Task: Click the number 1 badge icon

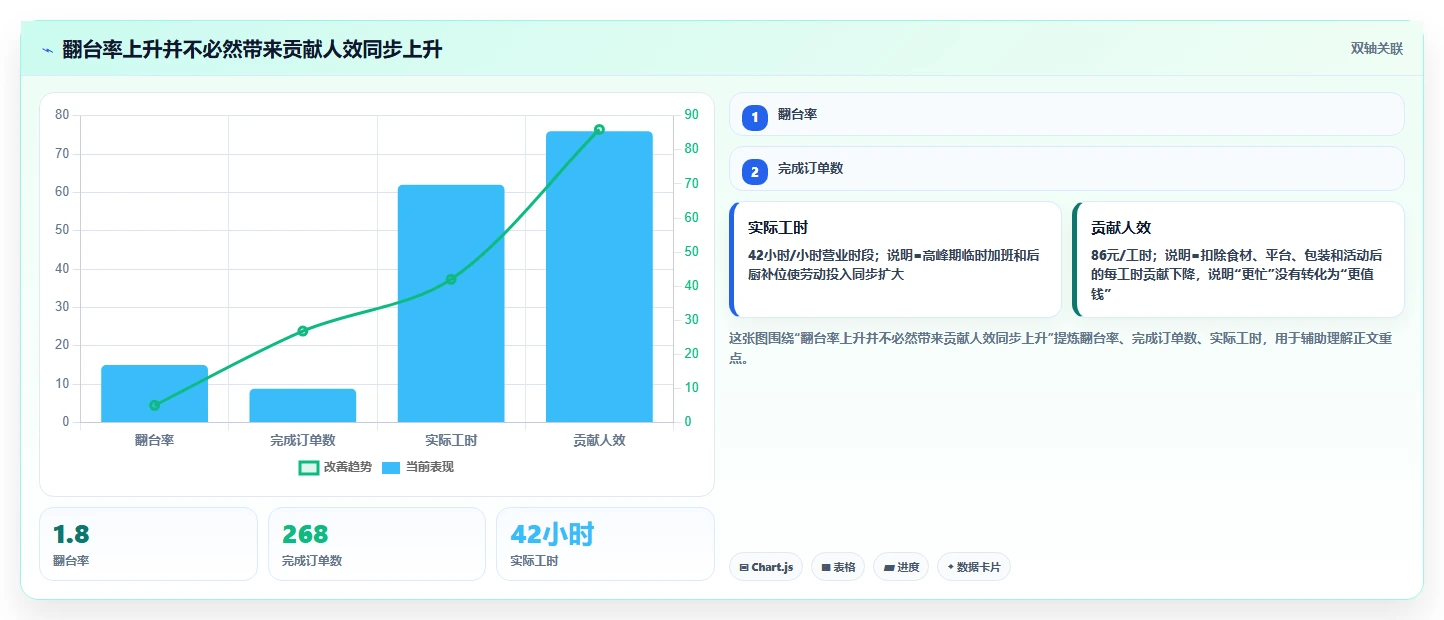Action: pyautogui.click(x=755, y=117)
